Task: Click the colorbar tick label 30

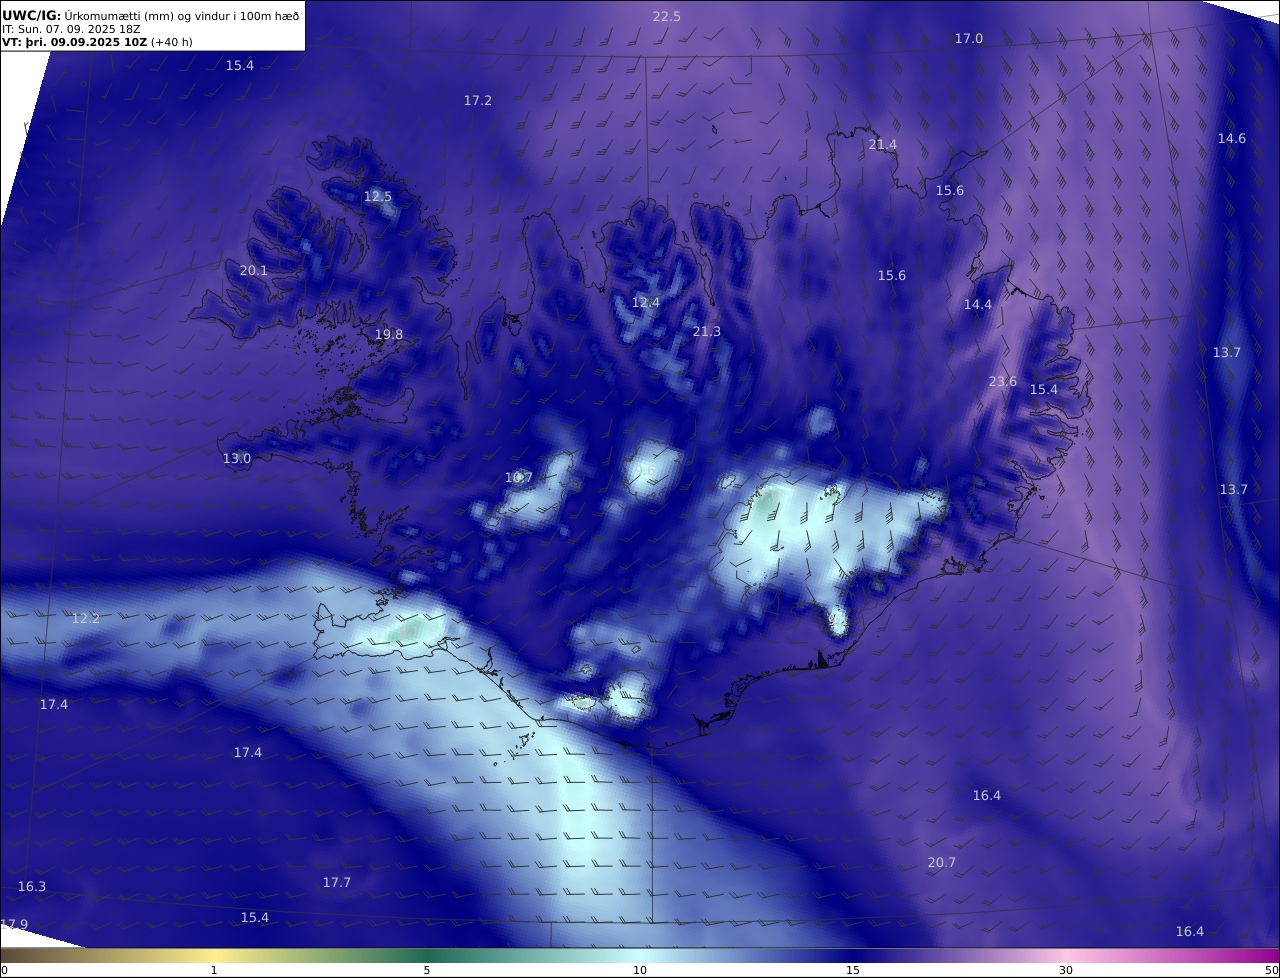Action: click(x=1066, y=970)
